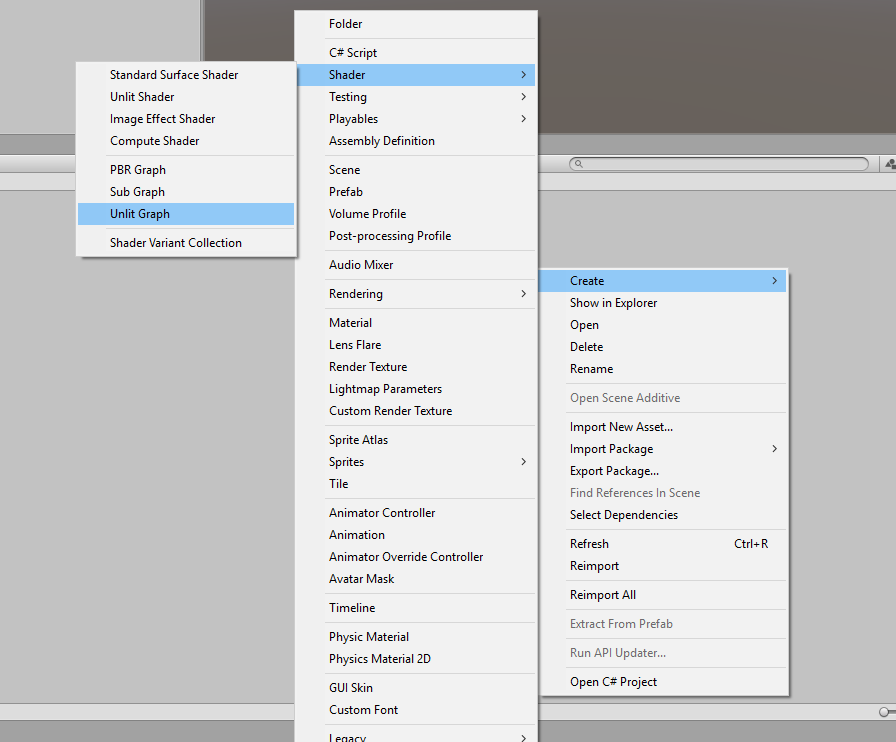Select Standard Surface Shader
Screen dimensions: 896x742
coord(174,75)
